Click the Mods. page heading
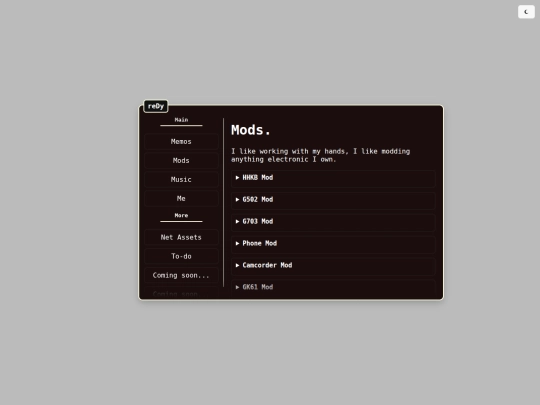 [x=251, y=130]
